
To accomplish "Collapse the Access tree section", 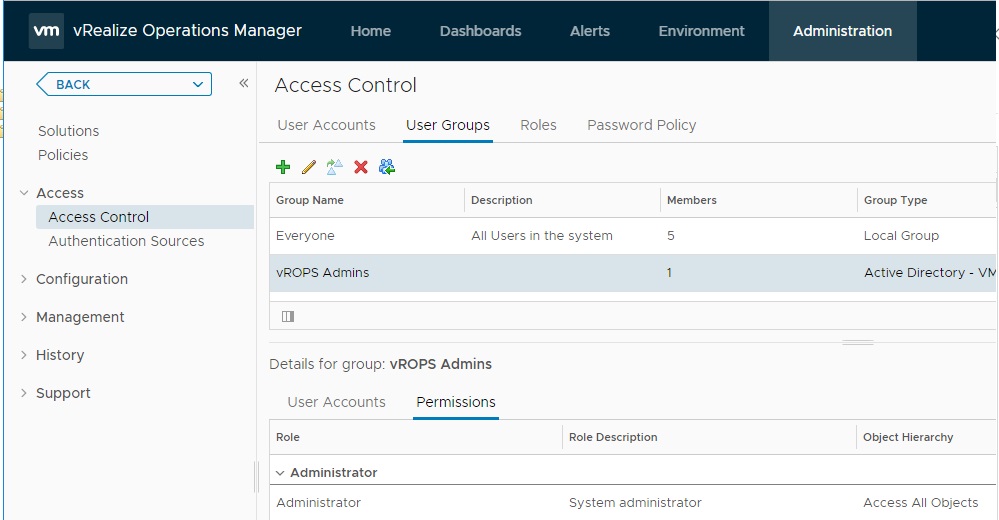I will click(x=24, y=192).
